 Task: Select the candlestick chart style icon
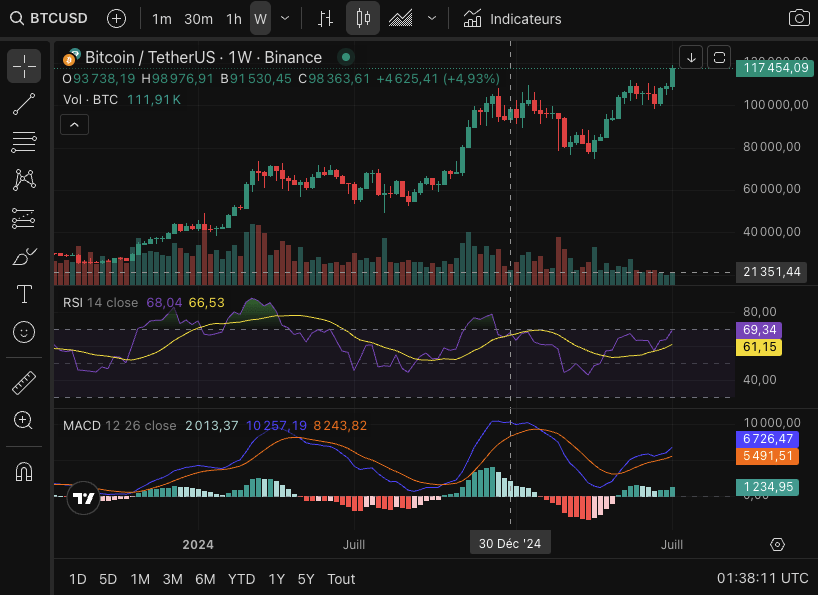click(x=363, y=18)
